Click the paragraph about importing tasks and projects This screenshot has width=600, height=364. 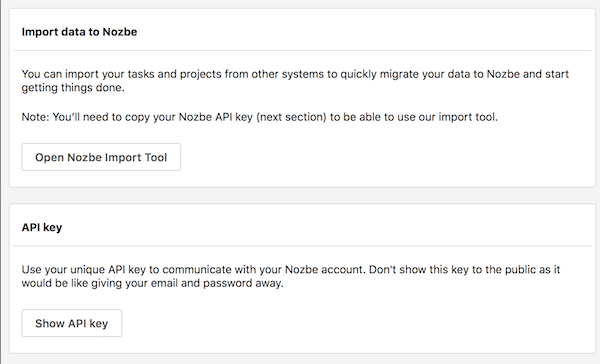pyautogui.click(x=295, y=80)
